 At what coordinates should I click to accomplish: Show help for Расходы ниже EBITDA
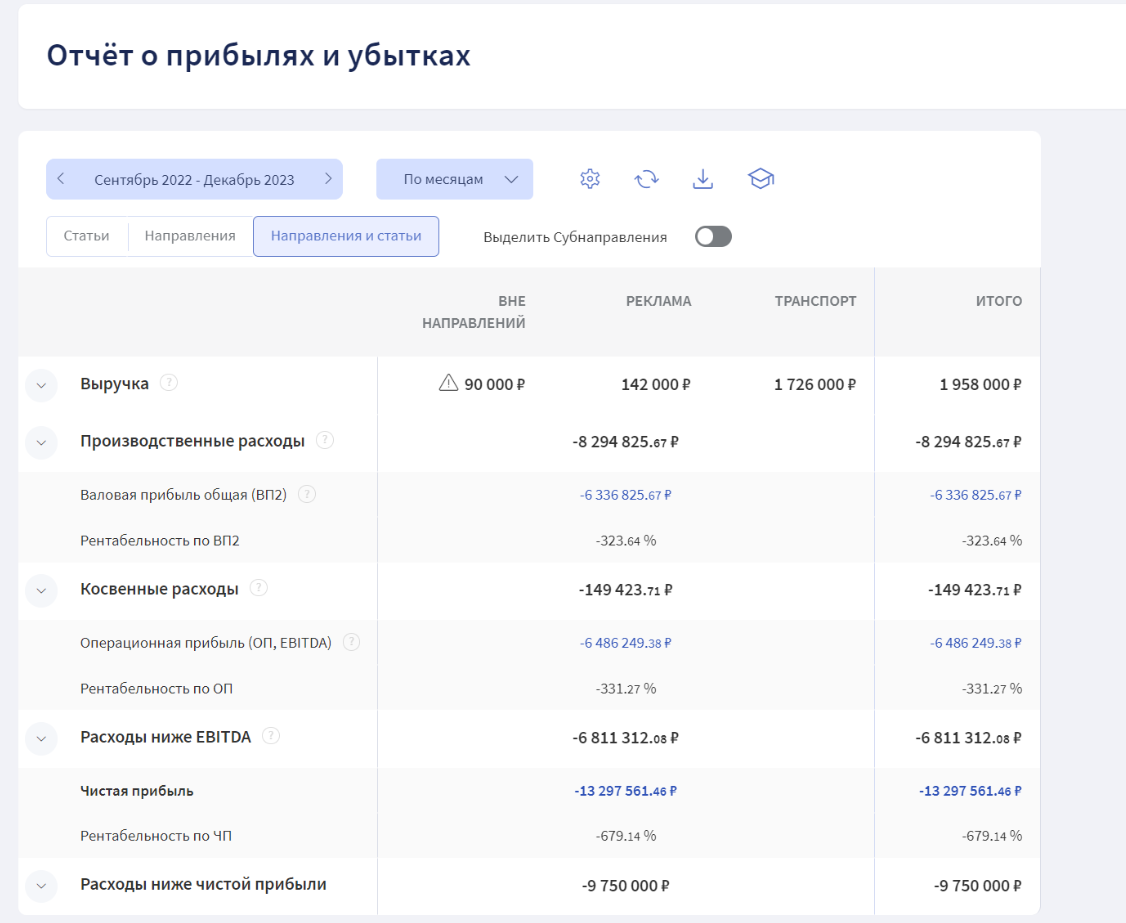coord(271,736)
